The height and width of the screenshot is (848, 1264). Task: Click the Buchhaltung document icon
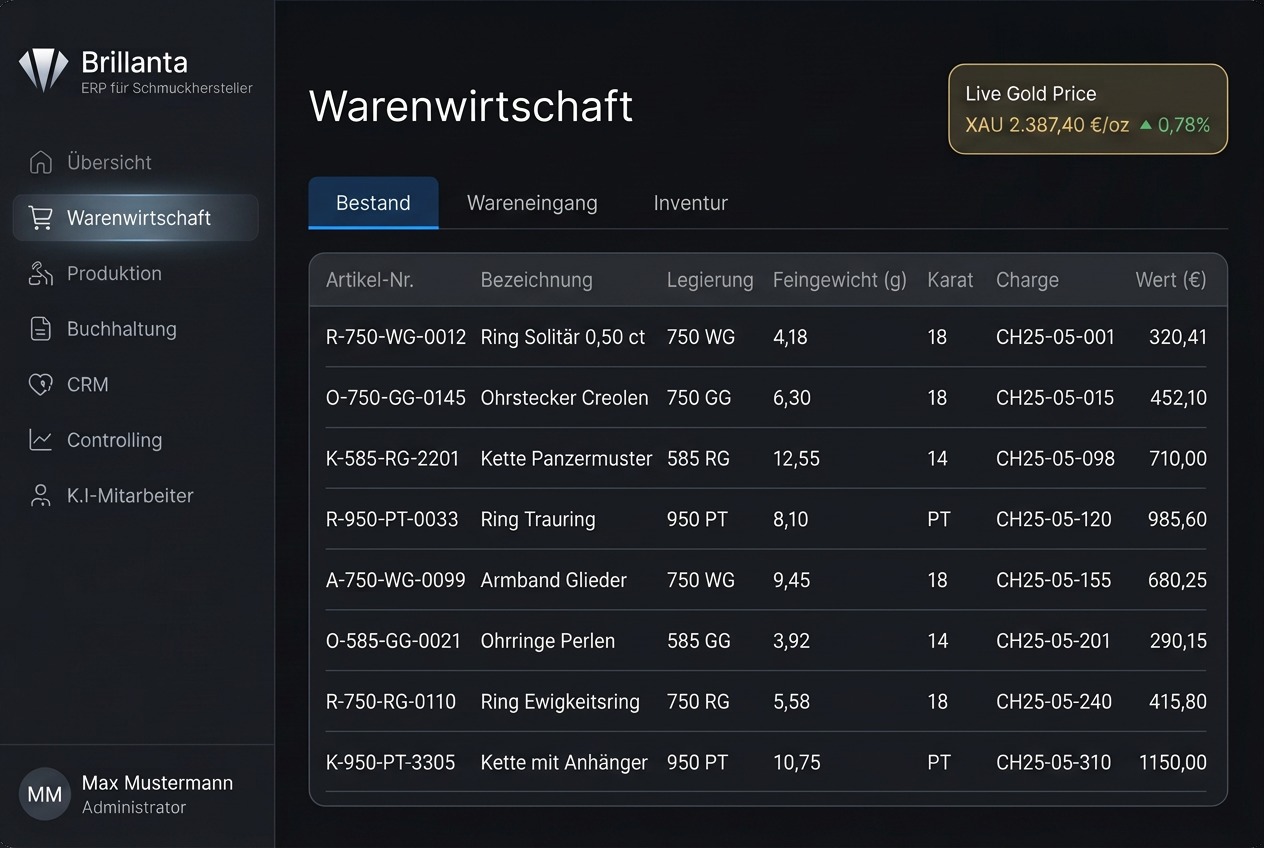coord(41,329)
